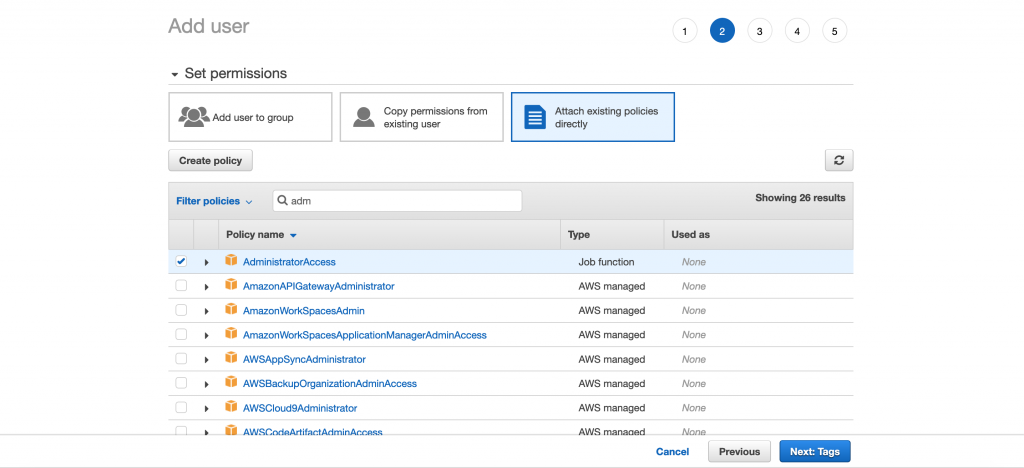Click the Copy permissions user silhouette icon

coord(364,117)
